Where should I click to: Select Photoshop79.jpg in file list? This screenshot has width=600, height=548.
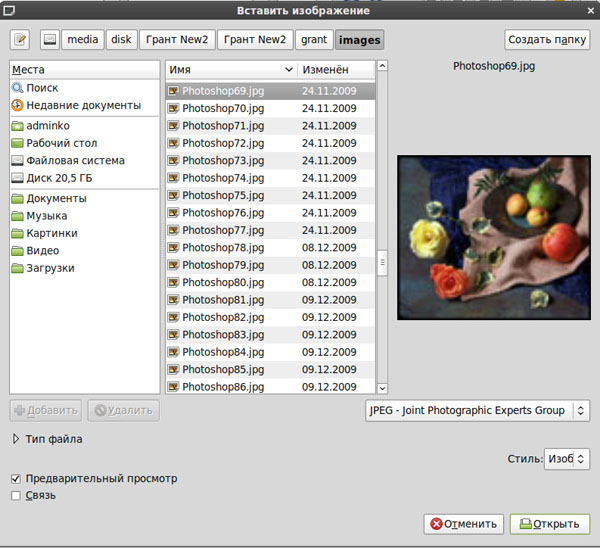(x=271, y=265)
